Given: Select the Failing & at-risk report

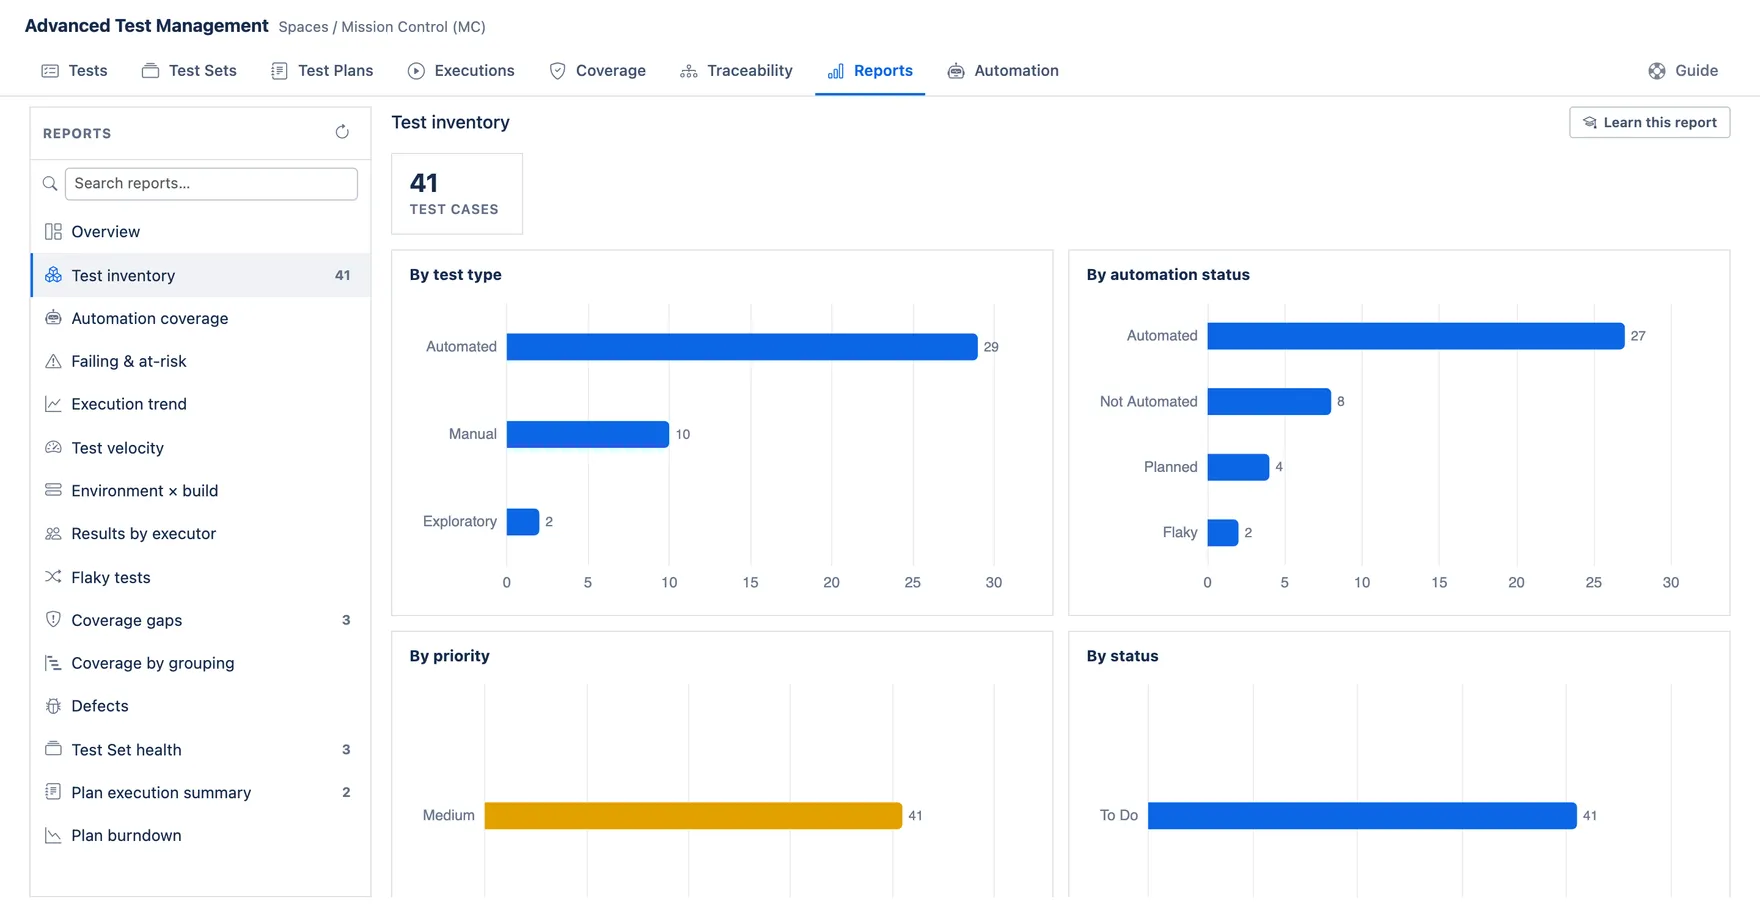Looking at the screenshot, I should pyautogui.click(x=201, y=361).
